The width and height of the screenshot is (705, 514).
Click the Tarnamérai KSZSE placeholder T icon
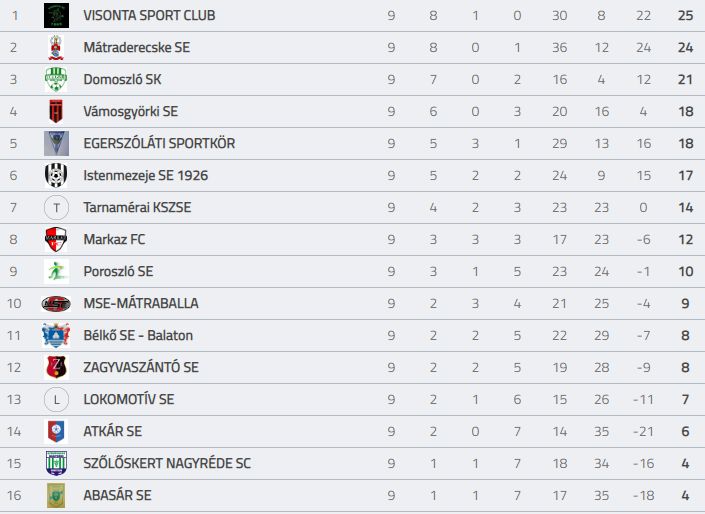tap(56, 207)
